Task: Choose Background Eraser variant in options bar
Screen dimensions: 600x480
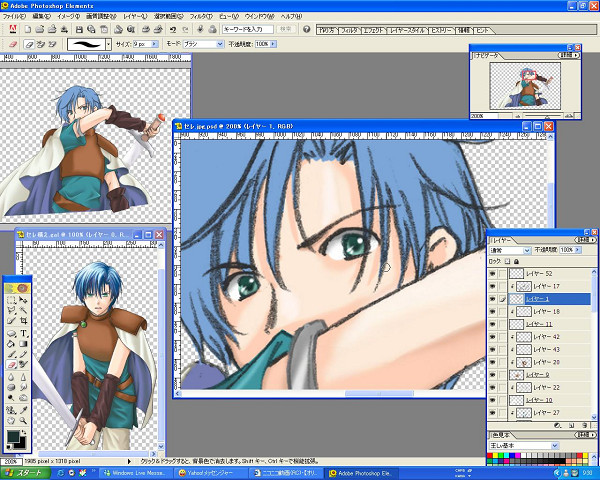Action: 40,44
